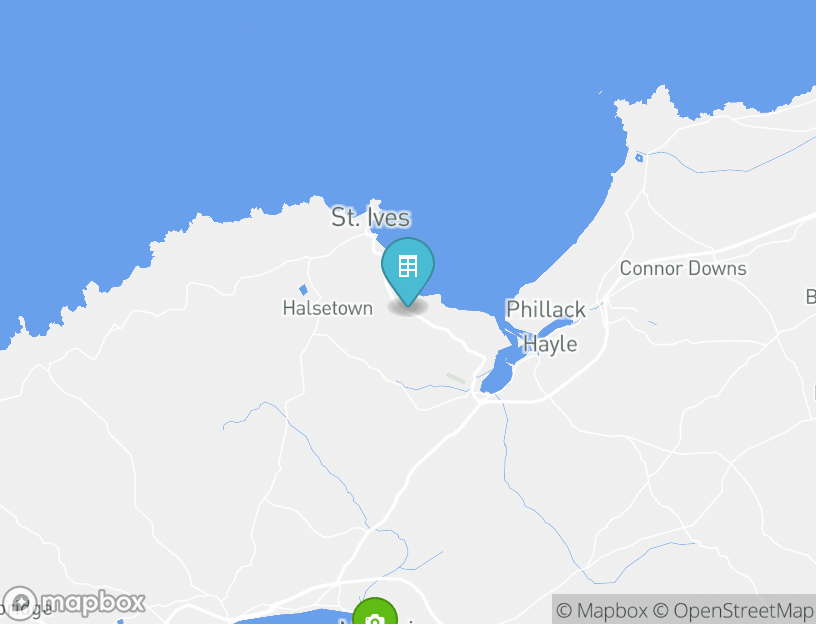
Task: Open the © Mapbox attribution link
Action: coord(602,610)
